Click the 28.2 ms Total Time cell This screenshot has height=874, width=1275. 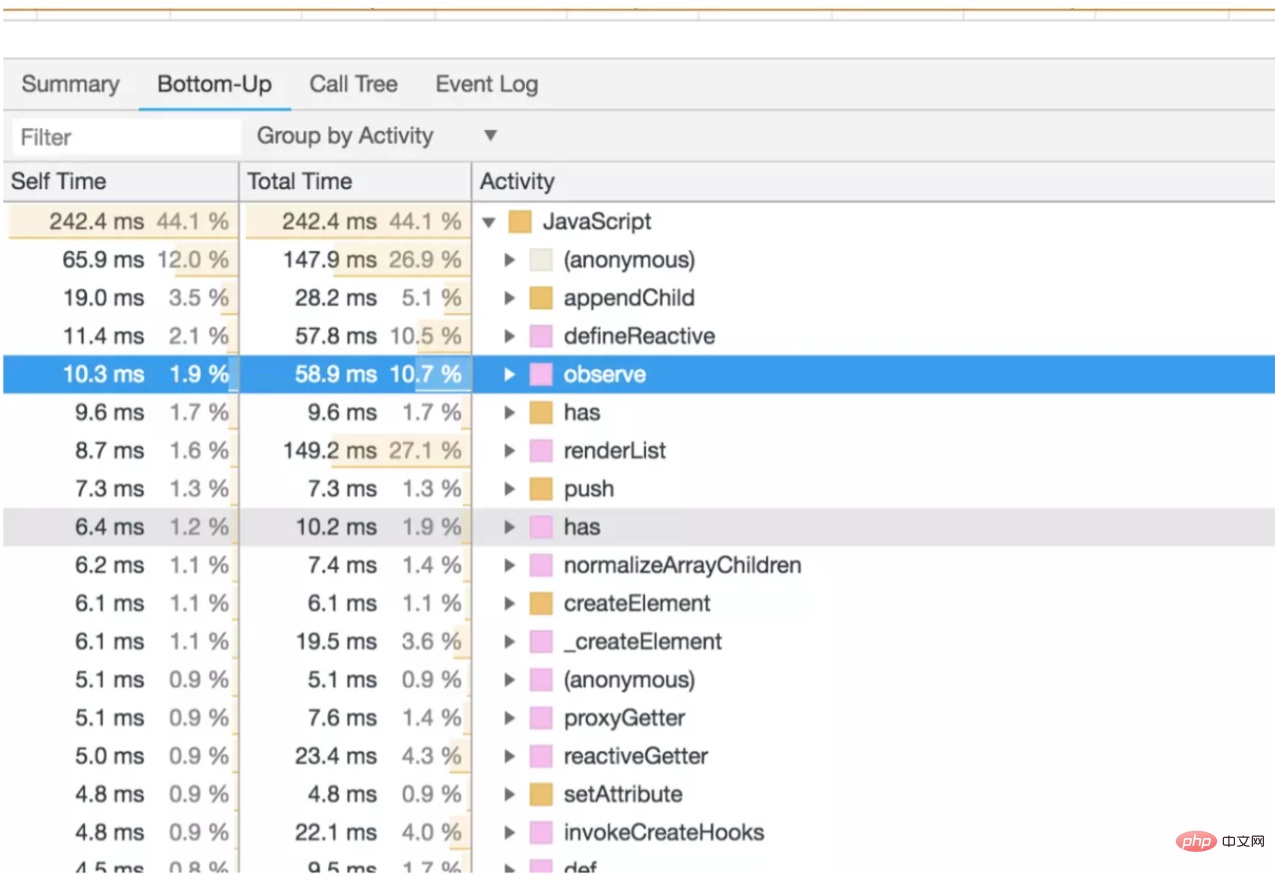tap(355, 298)
